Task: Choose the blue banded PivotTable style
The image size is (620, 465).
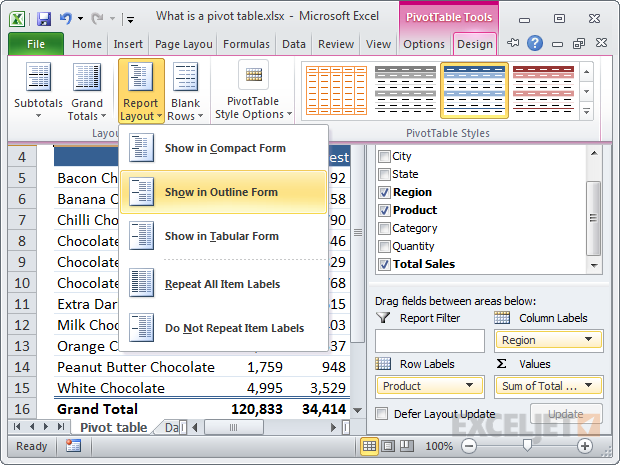Action: pyautogui.click(x=474, y=91)
